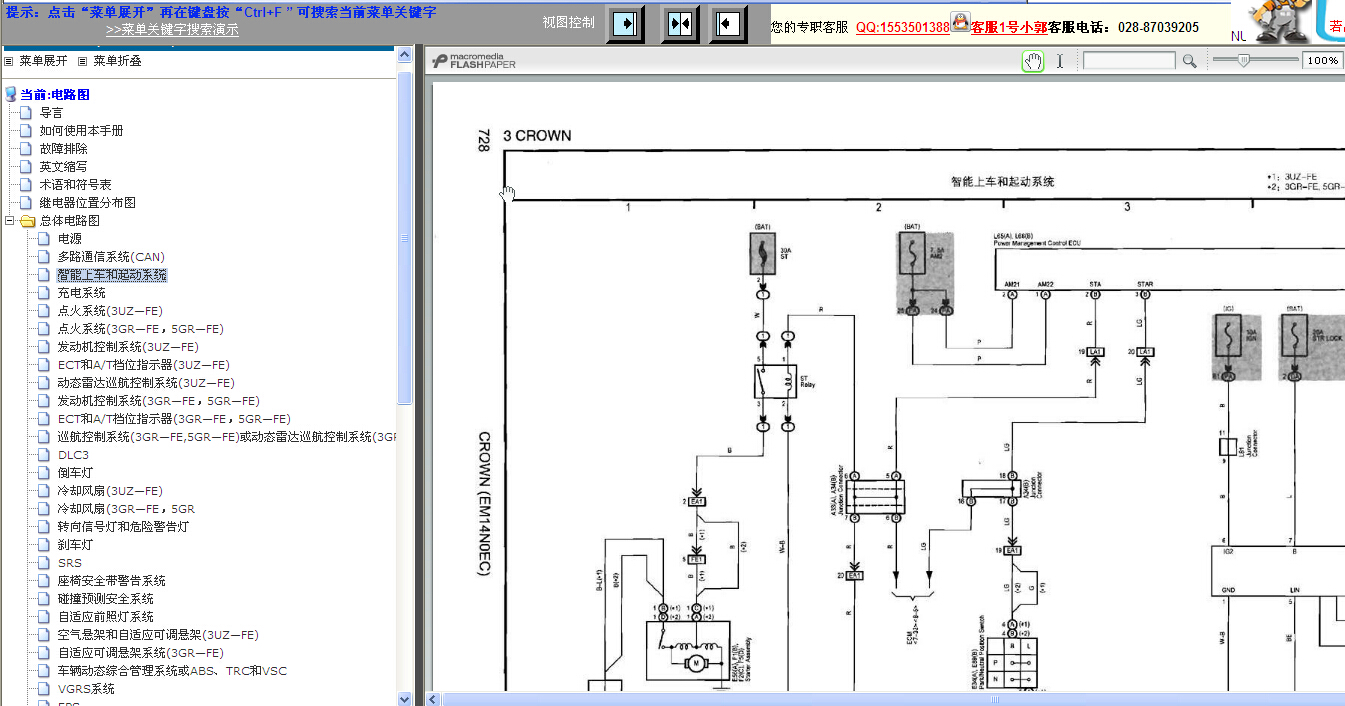The height and width of the screenshot is (706, 1345).
Task: Click the 当前:电路图 root computer icon
Action: 11,94
